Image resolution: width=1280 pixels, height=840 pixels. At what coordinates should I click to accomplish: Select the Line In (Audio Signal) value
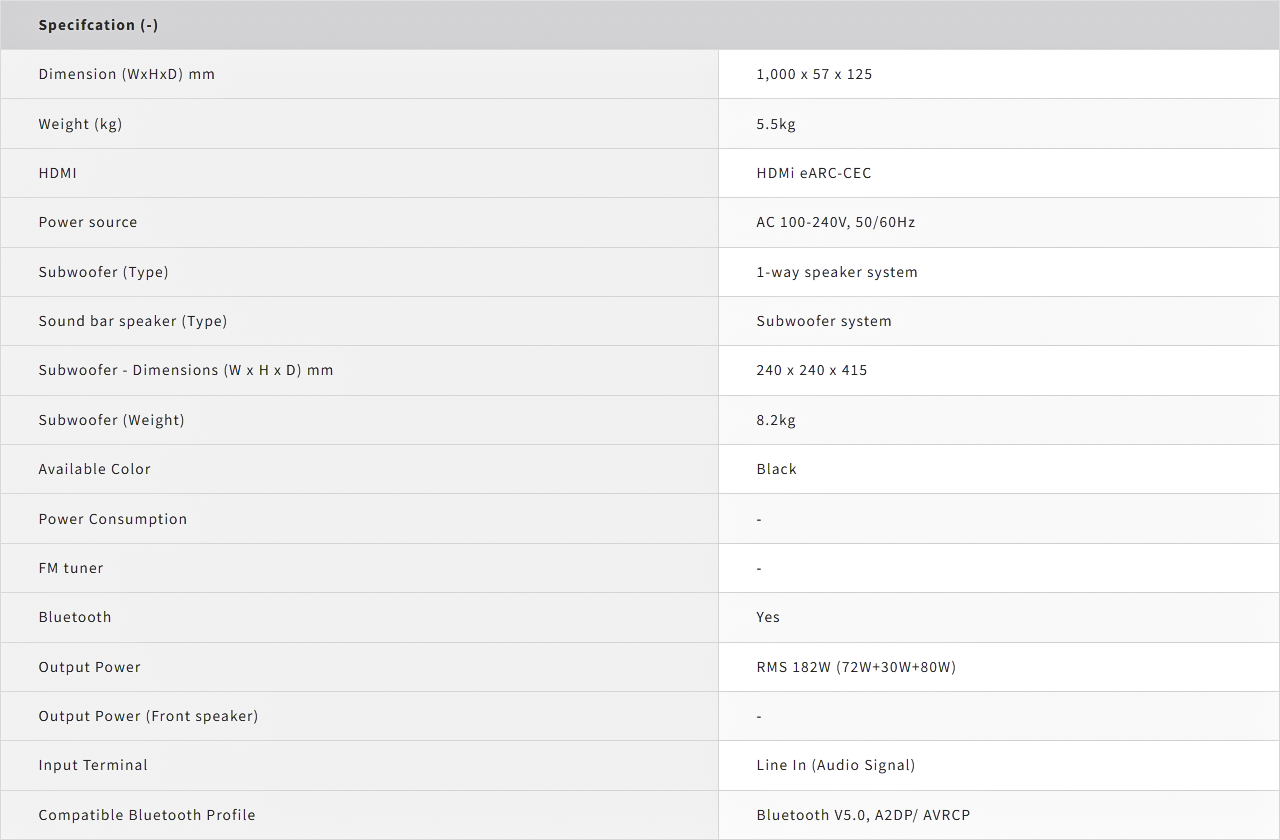click(835, 765)
